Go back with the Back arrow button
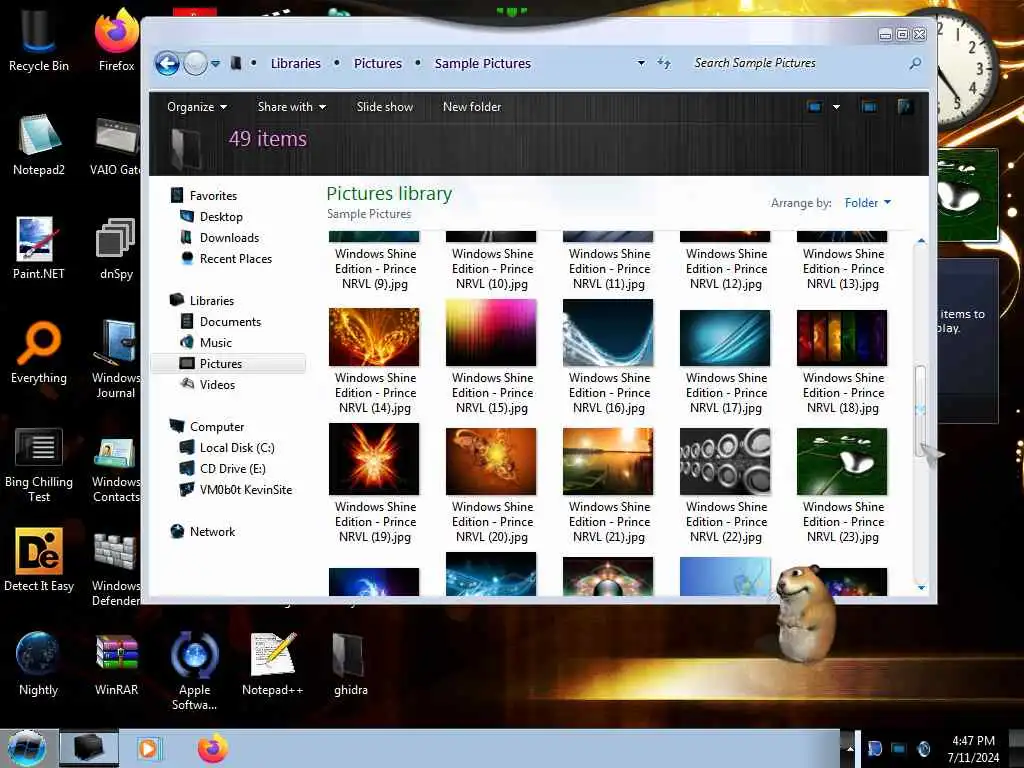Screen dimensions: 1024x768 (x=167, y=64)
